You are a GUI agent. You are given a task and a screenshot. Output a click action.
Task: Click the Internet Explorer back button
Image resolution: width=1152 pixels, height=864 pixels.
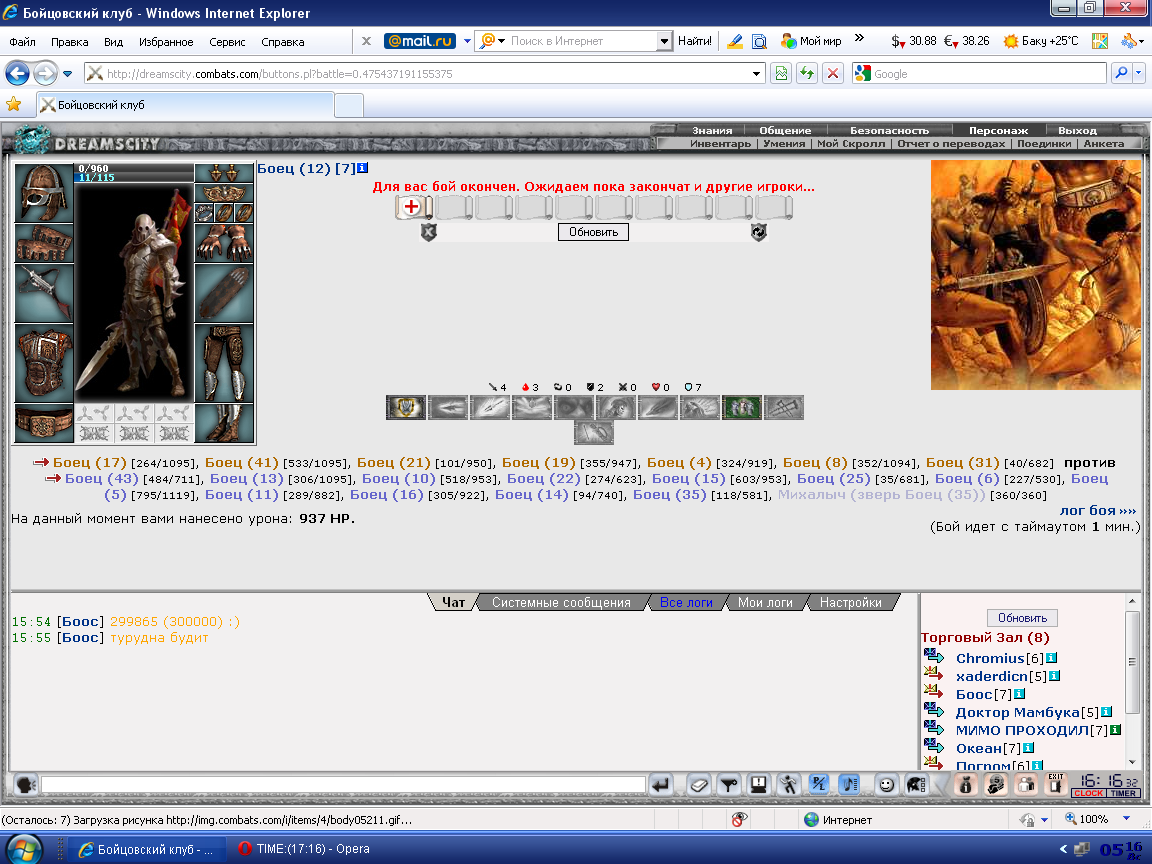18,73
